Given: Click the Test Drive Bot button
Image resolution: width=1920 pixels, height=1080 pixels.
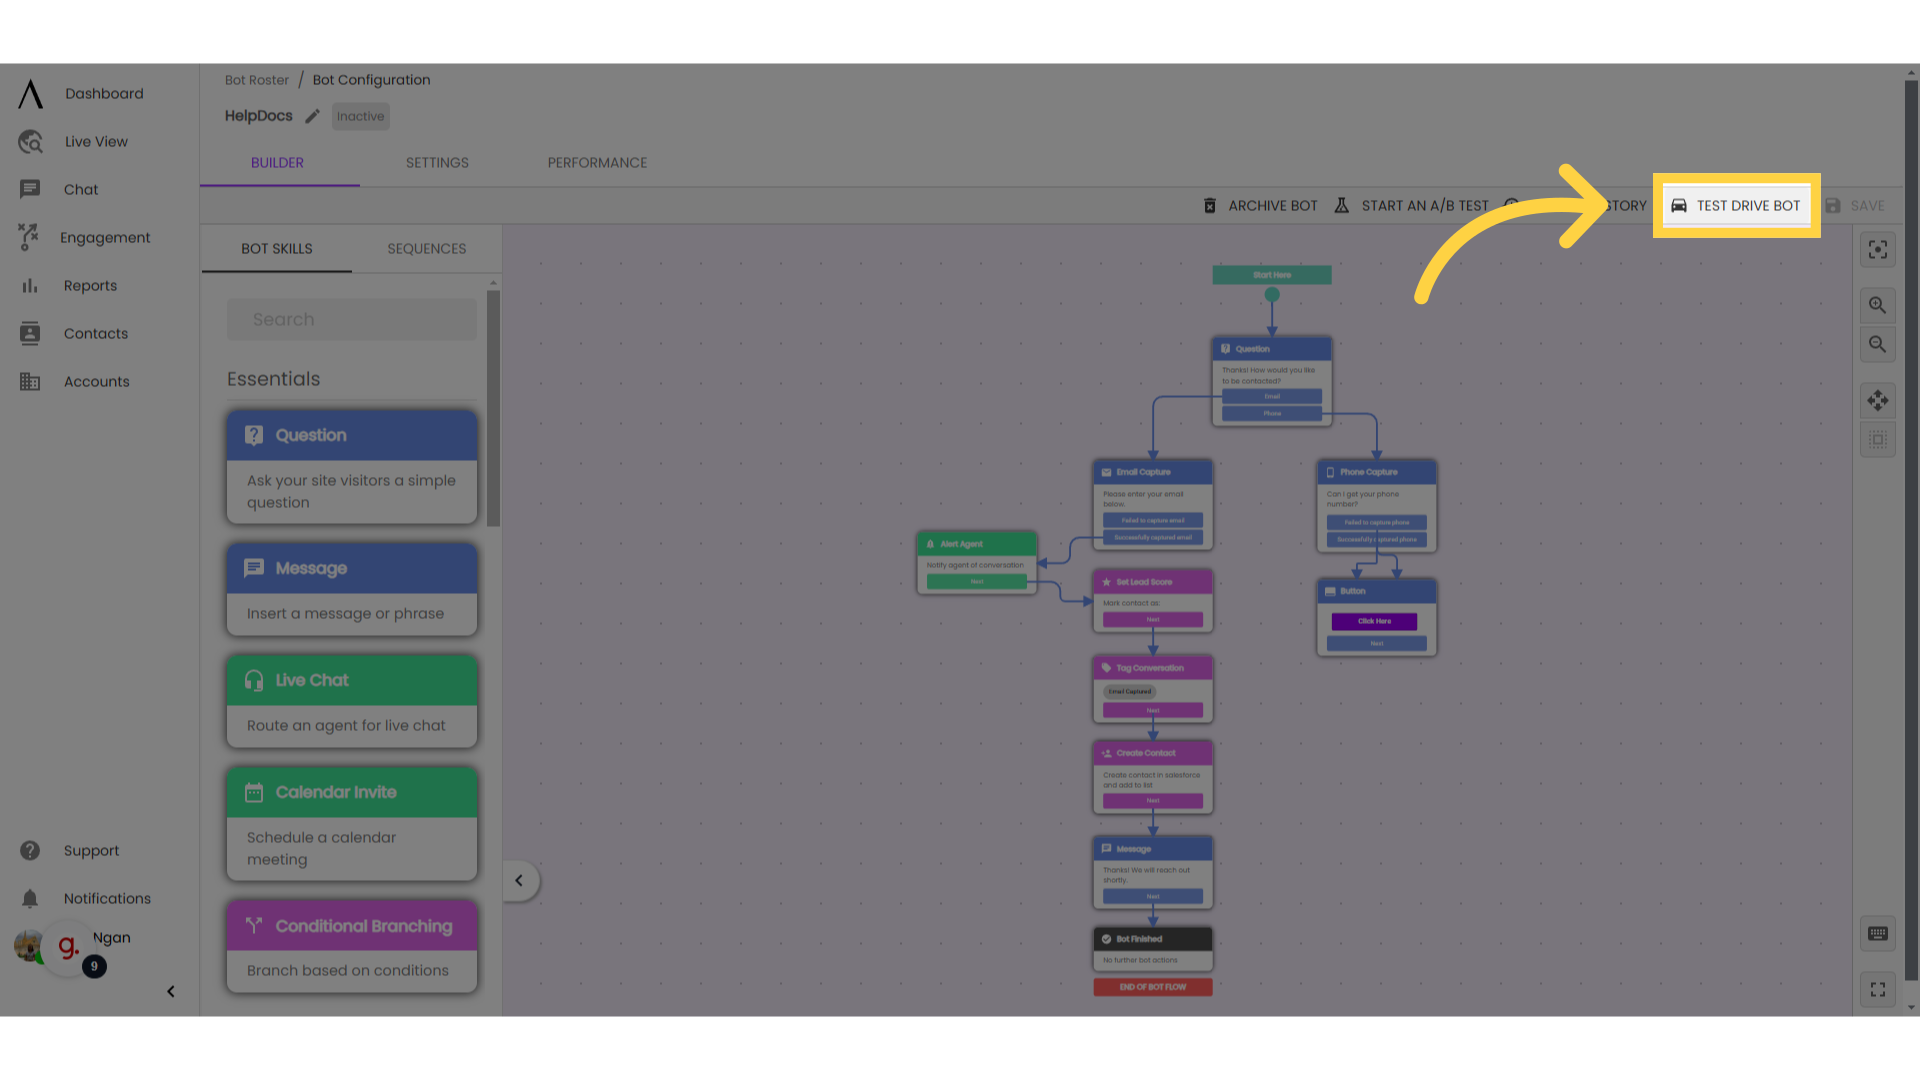Looking at the screenshot, I should coord(1736,205).
